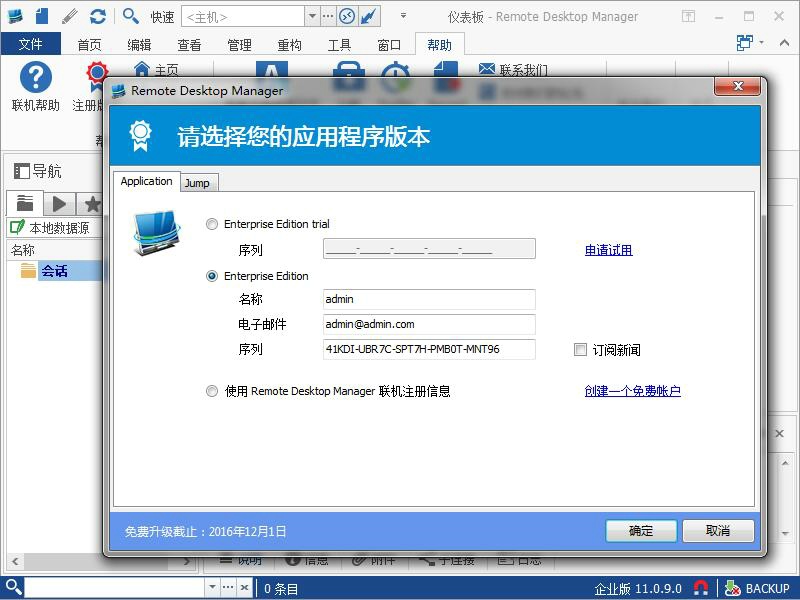Click the quick connect arrow monitor icon
This screenshot has width=800, height=600.
(368, 17)
